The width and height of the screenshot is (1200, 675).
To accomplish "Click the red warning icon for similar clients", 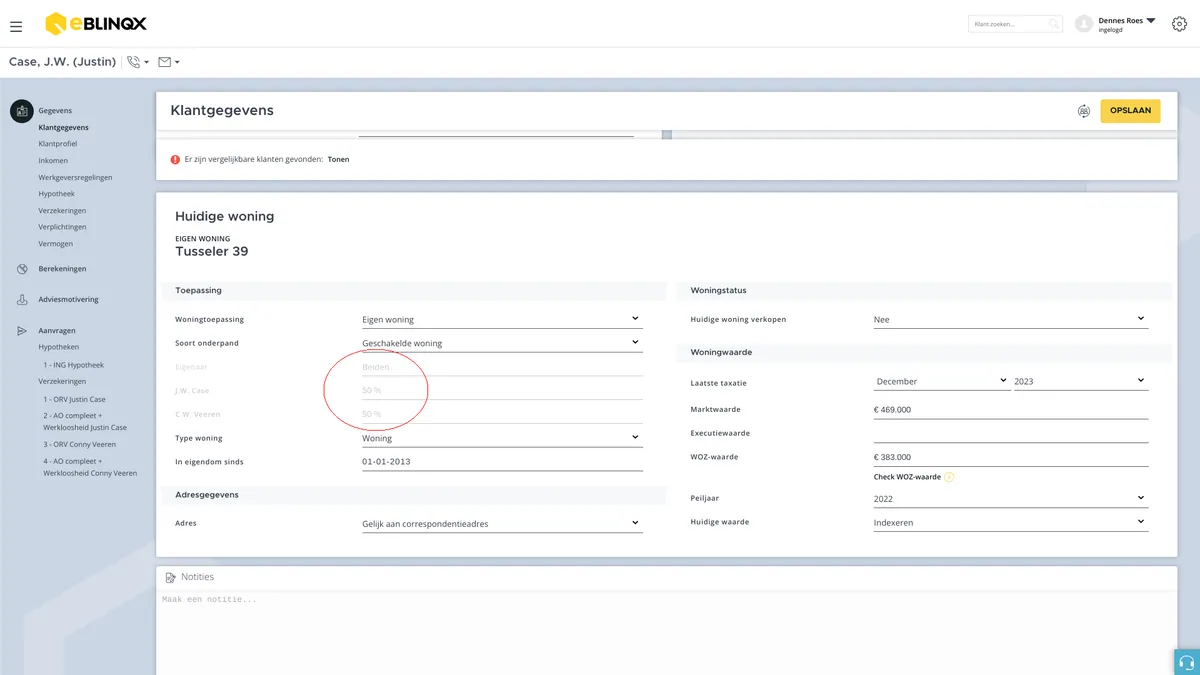I will tap(175, 159).
